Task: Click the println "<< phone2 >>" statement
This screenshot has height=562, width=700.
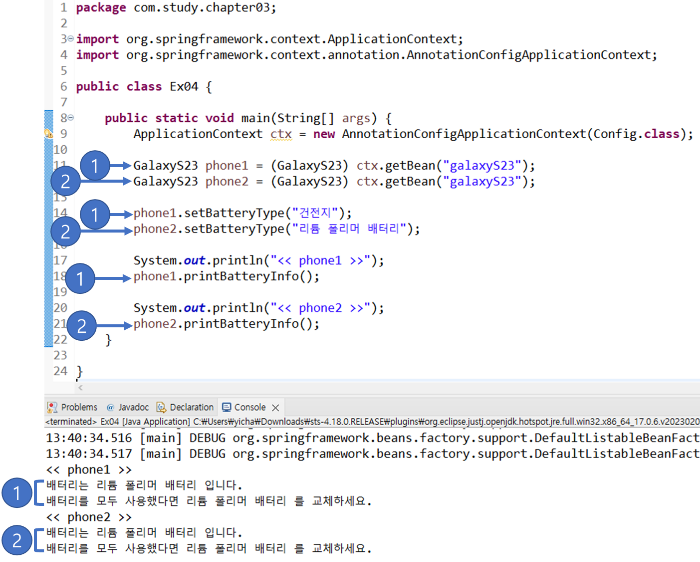Action: coord(258,308)
